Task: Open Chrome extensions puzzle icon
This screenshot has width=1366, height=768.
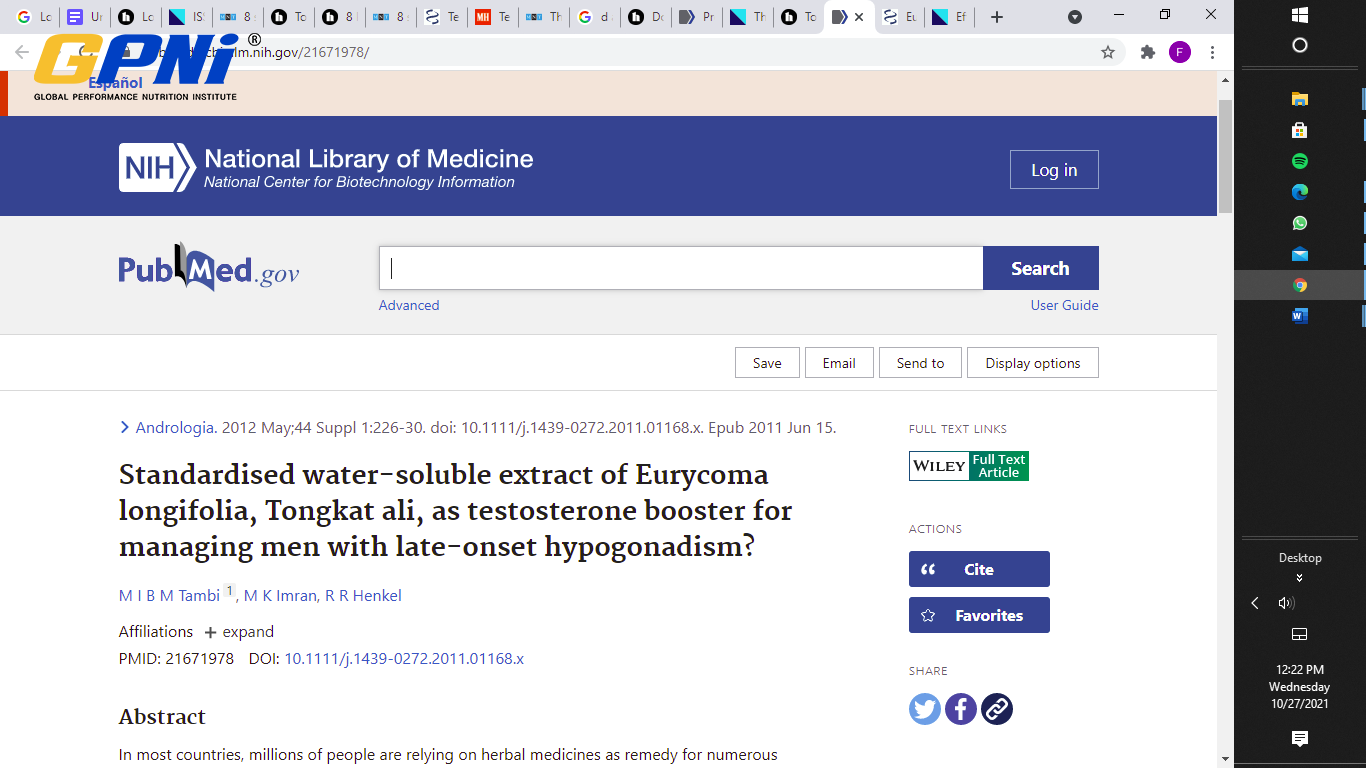Action: point(1148,52)
